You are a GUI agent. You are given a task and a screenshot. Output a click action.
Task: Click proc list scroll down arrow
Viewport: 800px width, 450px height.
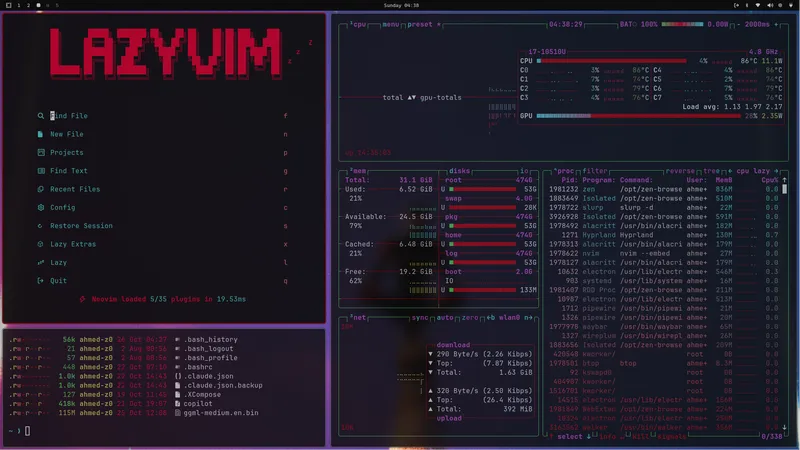785,428
